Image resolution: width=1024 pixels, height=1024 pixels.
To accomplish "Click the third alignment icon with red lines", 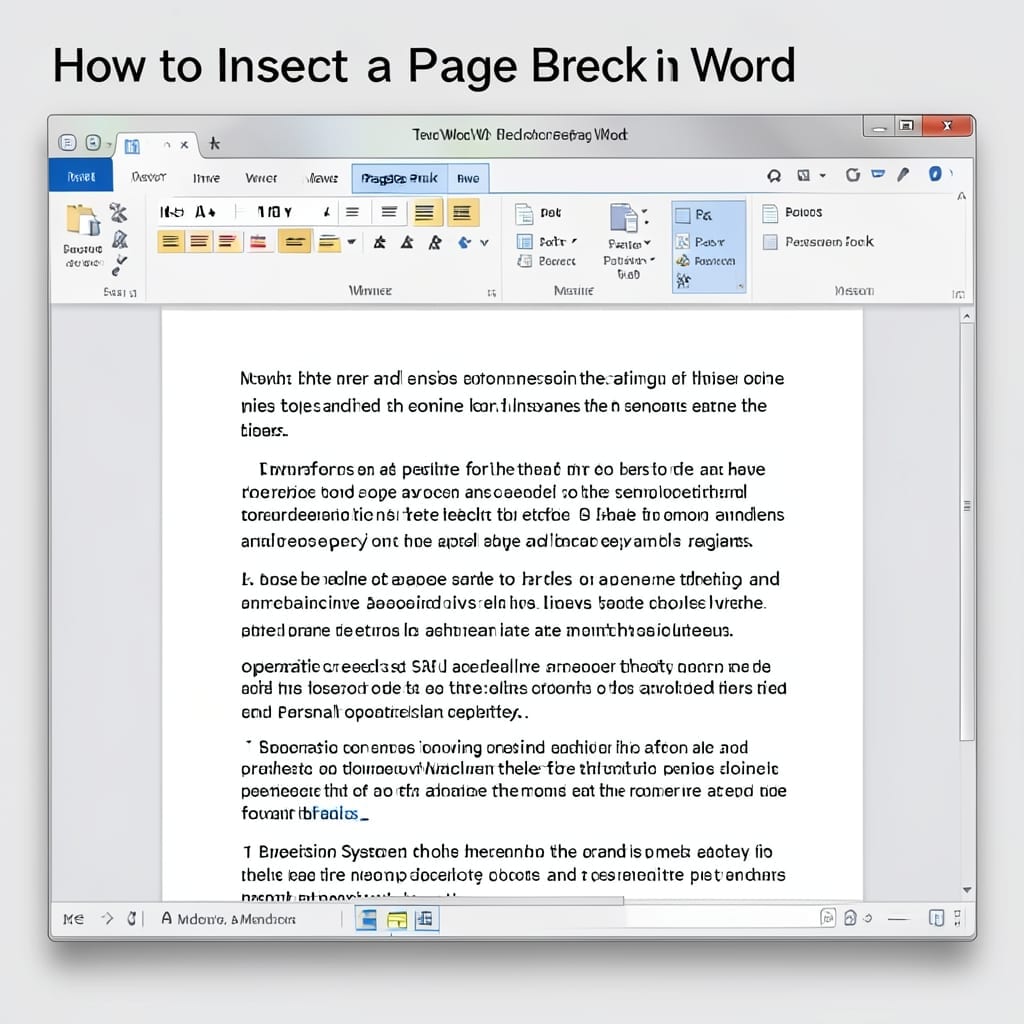I will [x=228, y=242].
